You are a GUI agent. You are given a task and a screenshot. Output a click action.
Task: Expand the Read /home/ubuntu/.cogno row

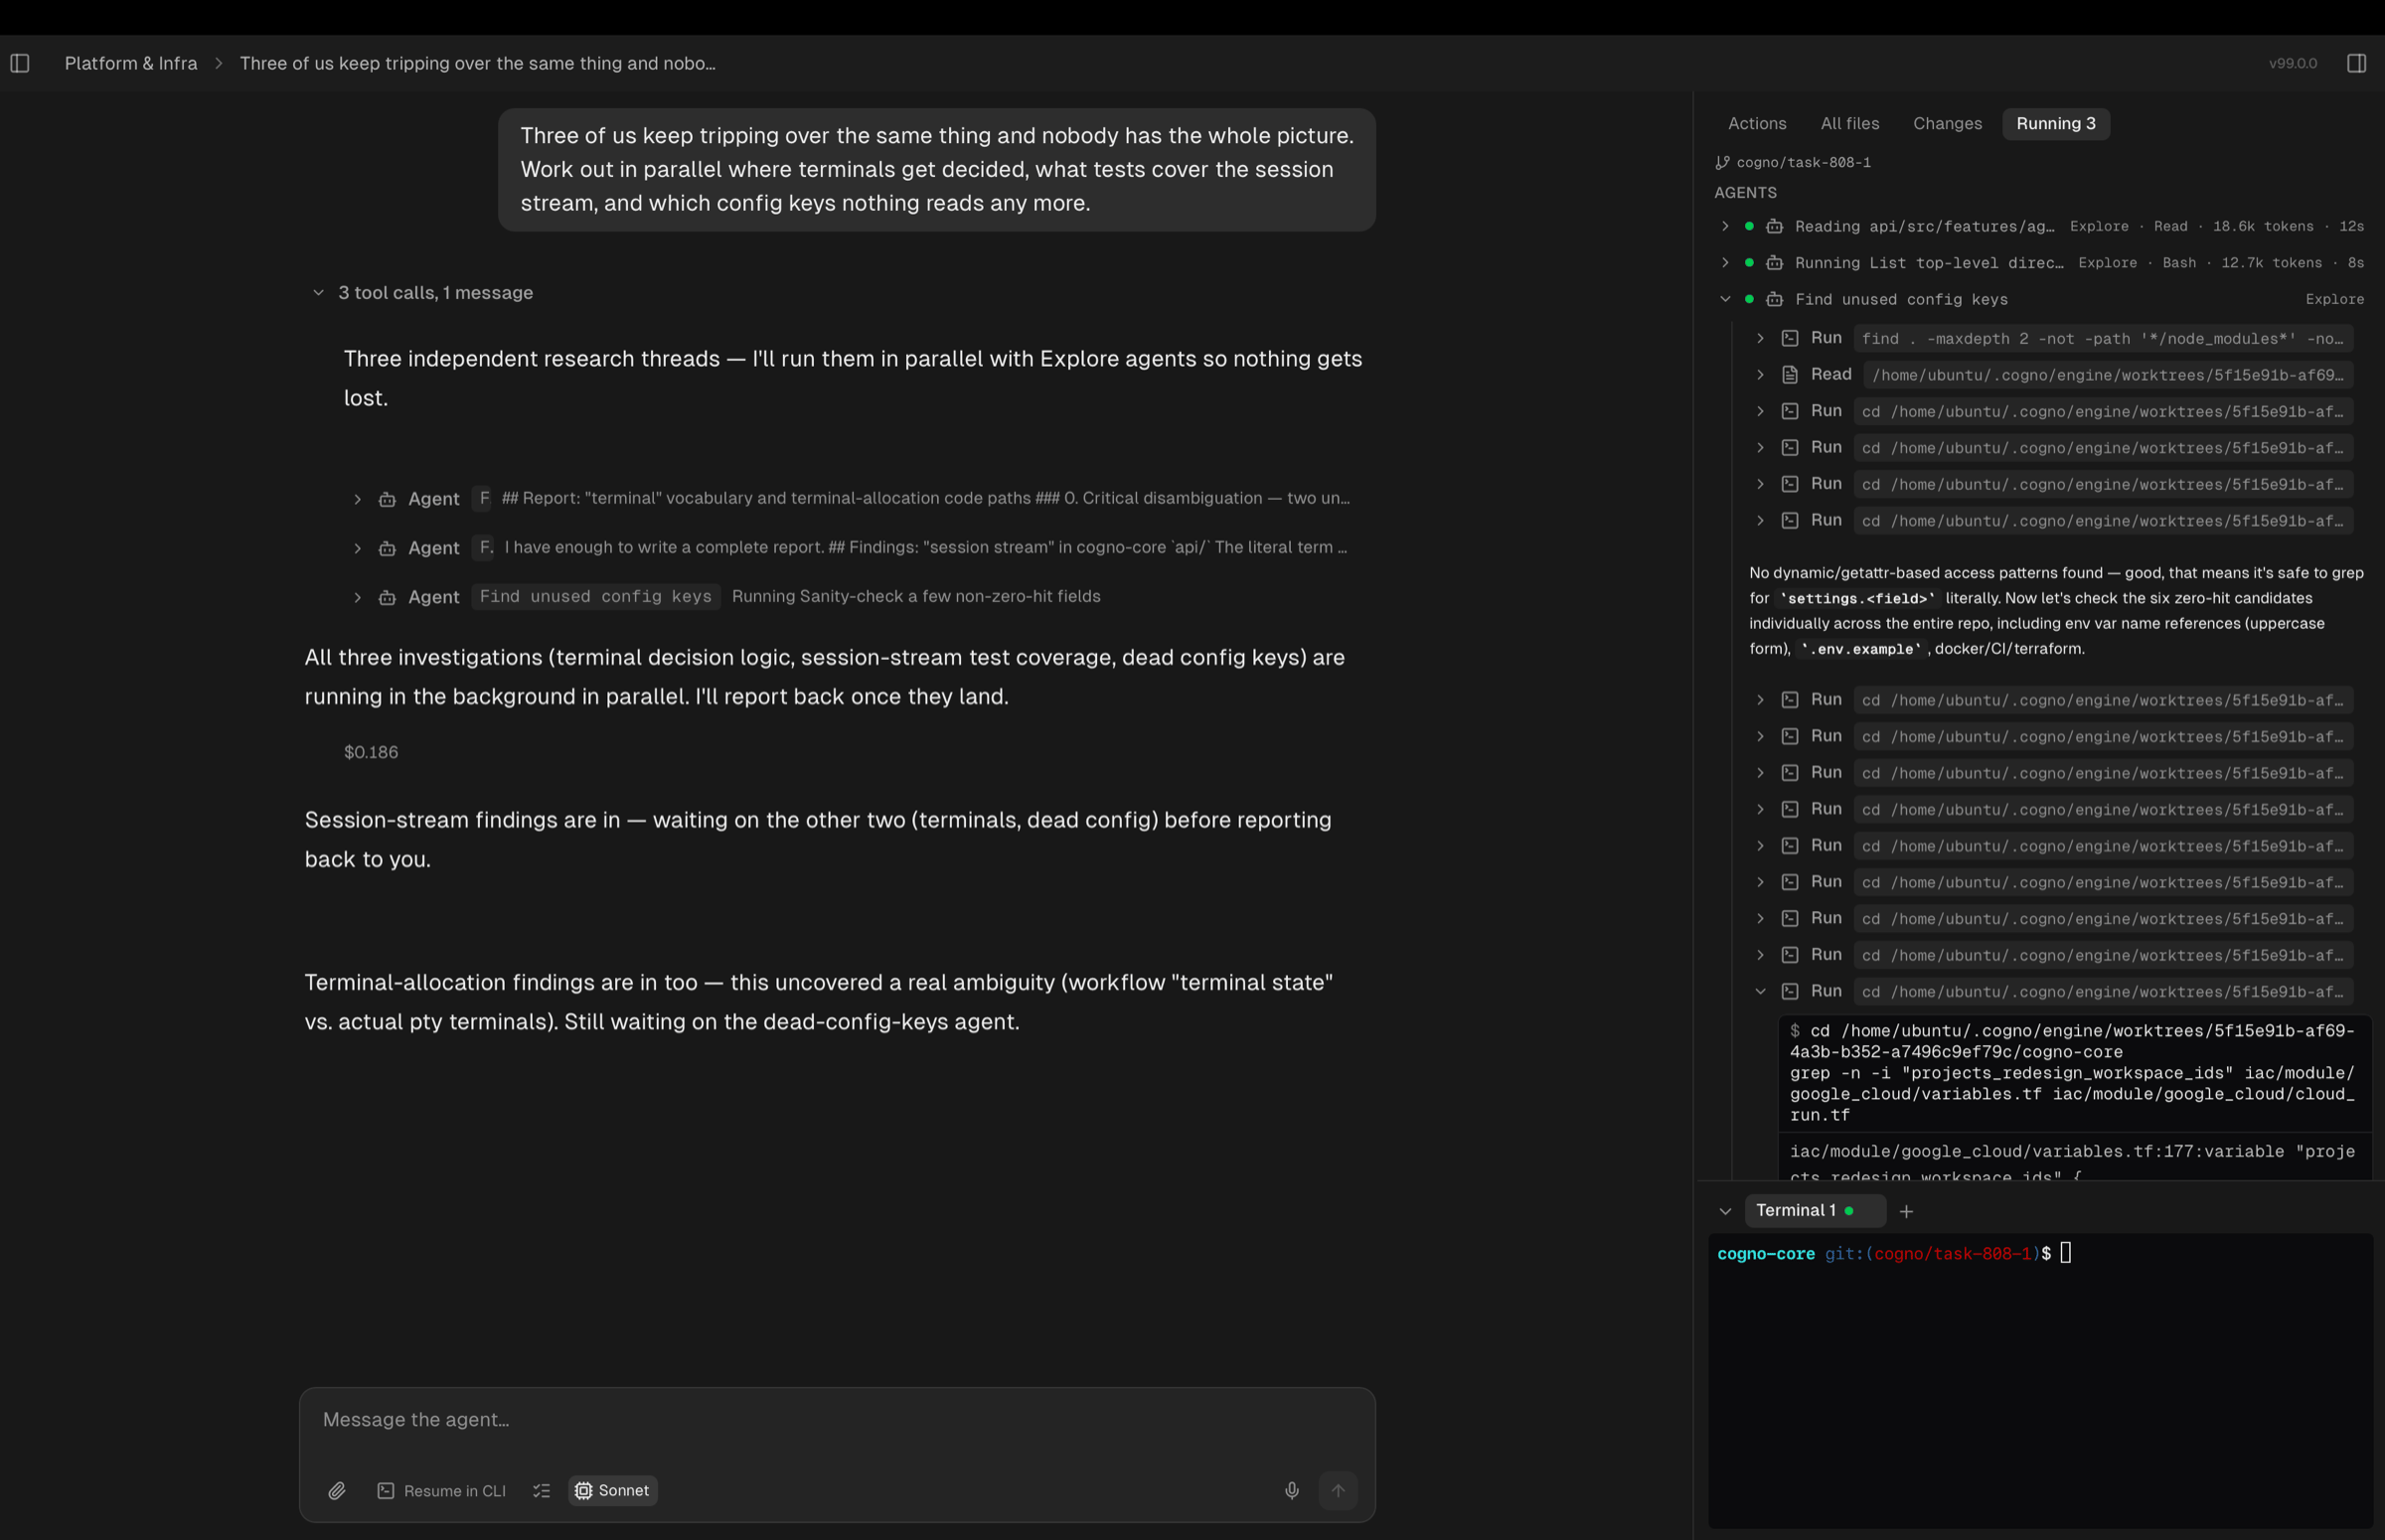point(1760,374)
